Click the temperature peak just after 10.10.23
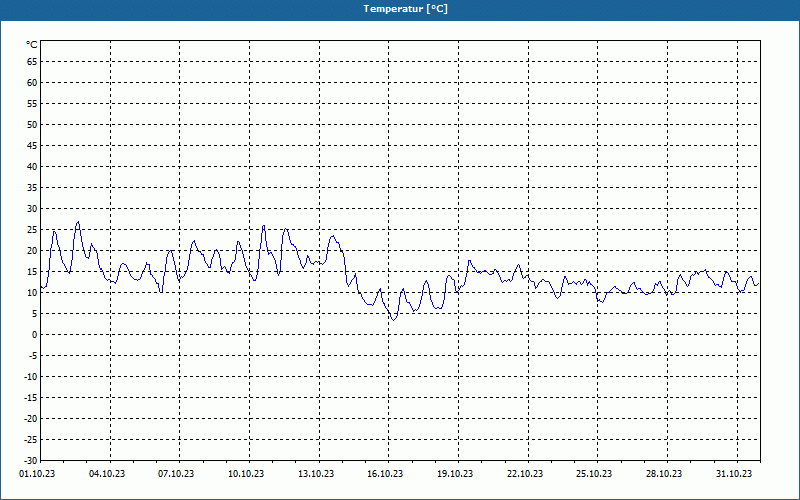800x500 pixels. 263,226
